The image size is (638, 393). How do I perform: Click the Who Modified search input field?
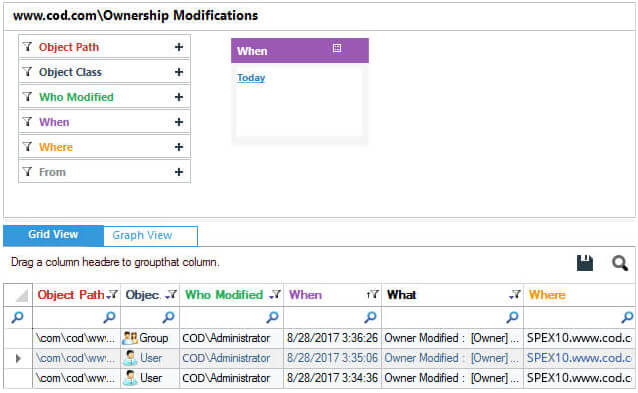click(232, 317)
